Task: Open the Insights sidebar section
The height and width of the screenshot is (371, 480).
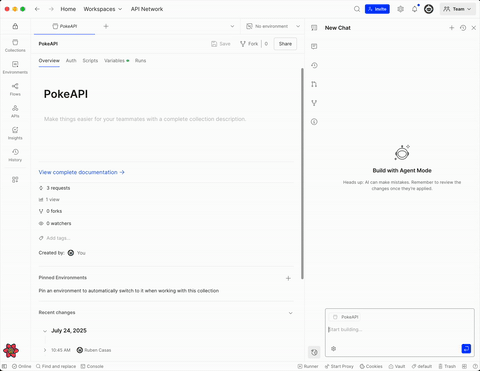Action: point(15,134)
